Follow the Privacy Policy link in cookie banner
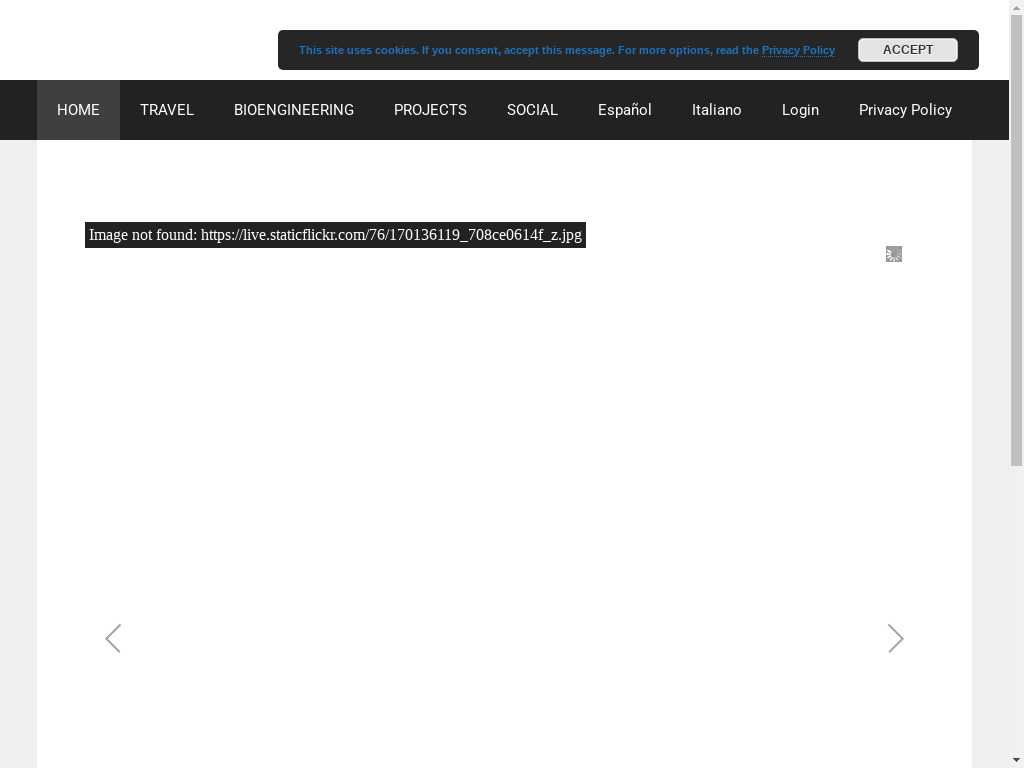The height and width of the screenshot is (768, 1024). tap(798, 50)
